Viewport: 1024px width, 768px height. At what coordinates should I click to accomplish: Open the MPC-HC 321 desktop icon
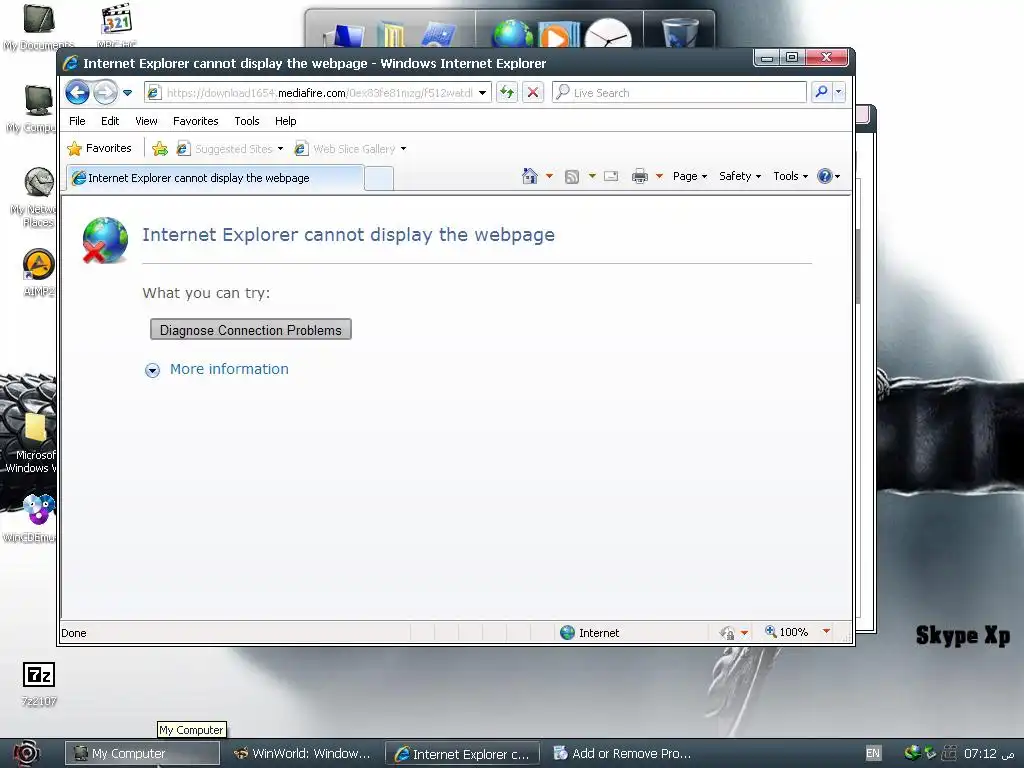tap(117, 26)
